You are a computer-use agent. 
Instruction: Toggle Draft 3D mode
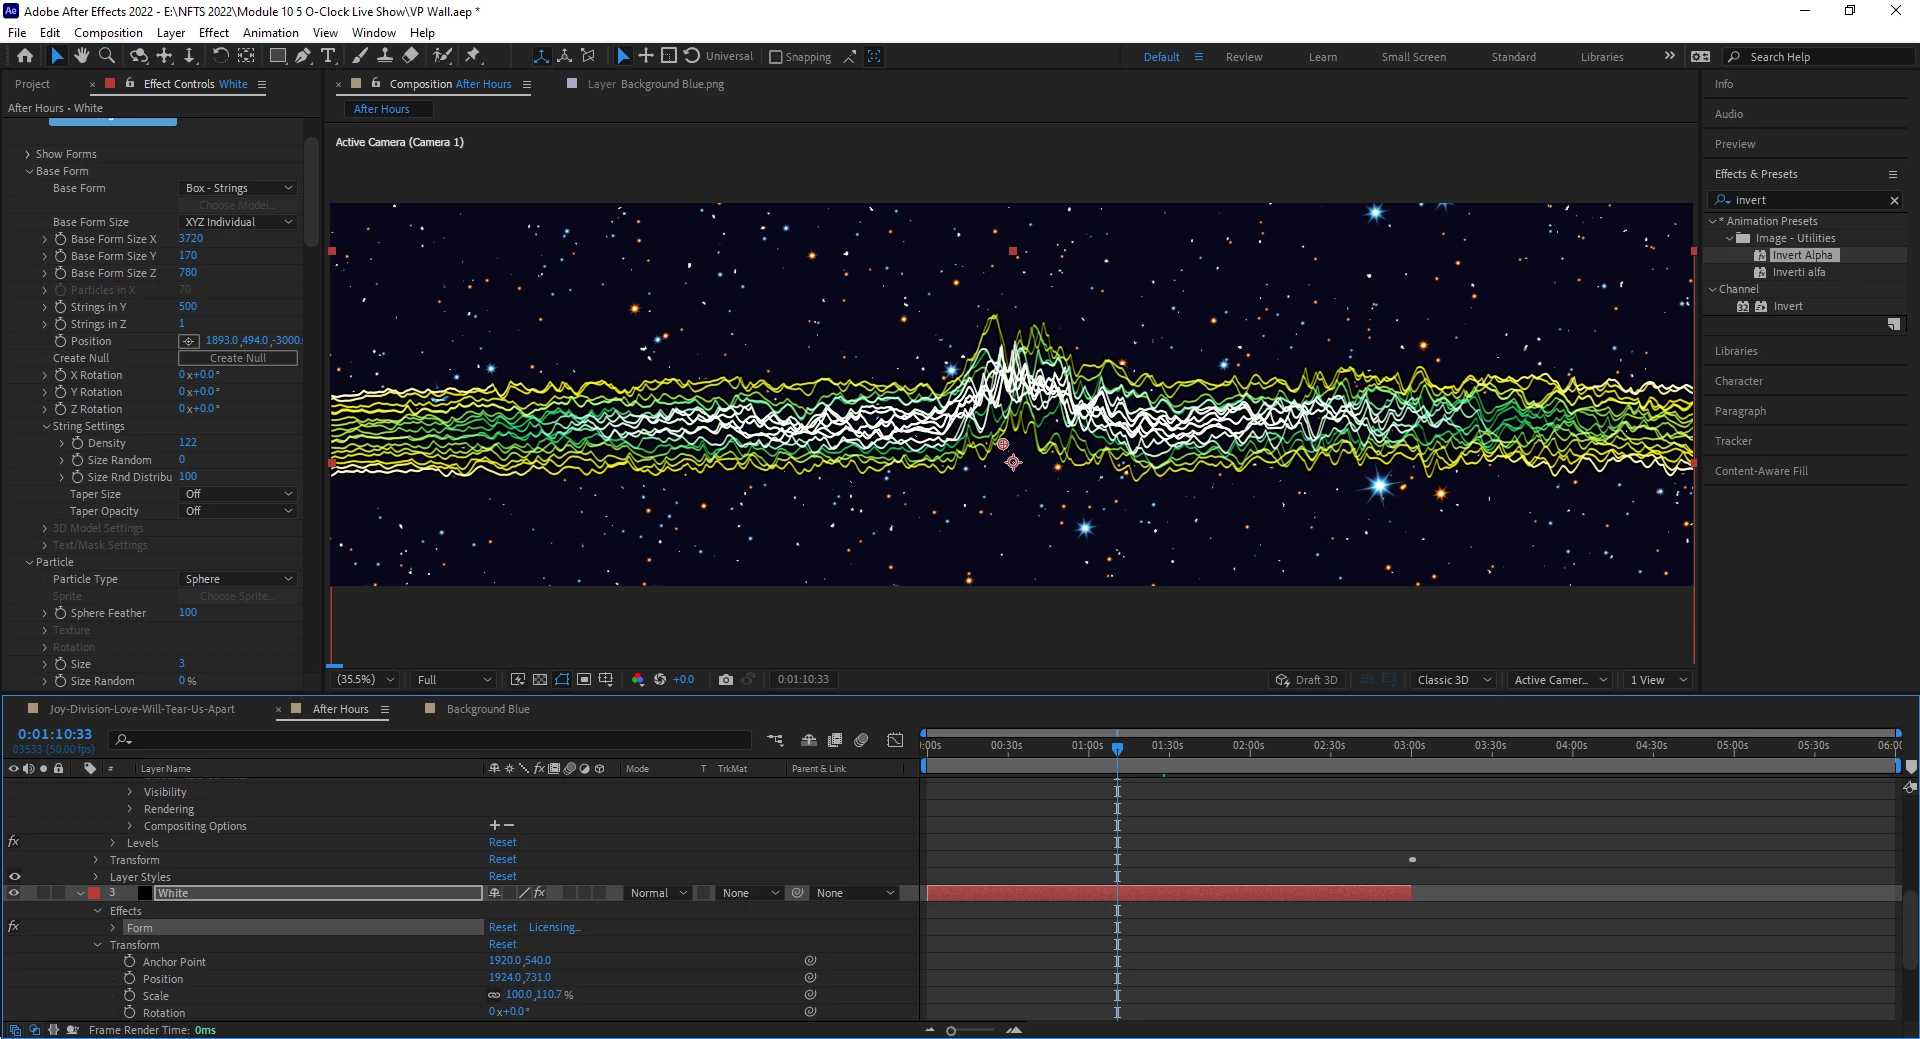pyautogui.click(x=1306, y=680)
